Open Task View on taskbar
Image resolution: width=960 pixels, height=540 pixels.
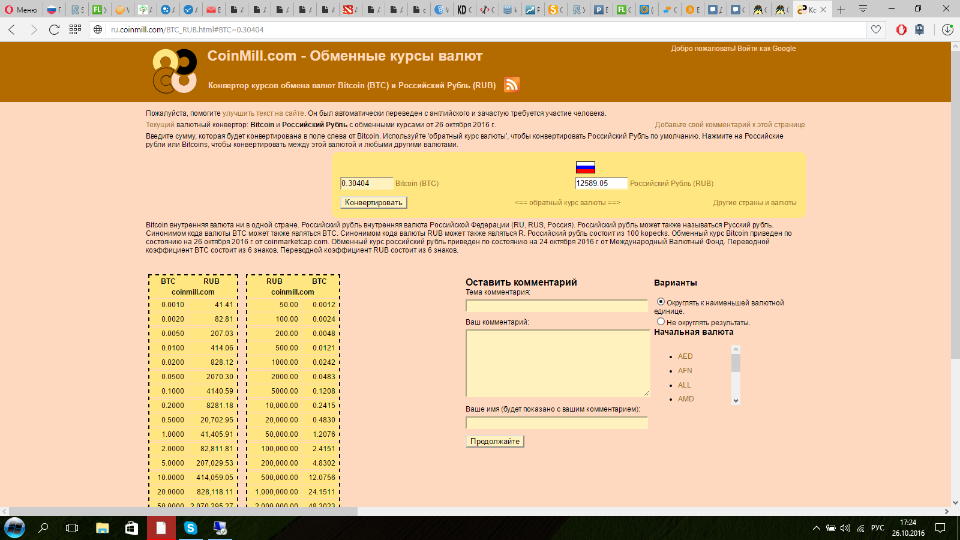point(72,528)
